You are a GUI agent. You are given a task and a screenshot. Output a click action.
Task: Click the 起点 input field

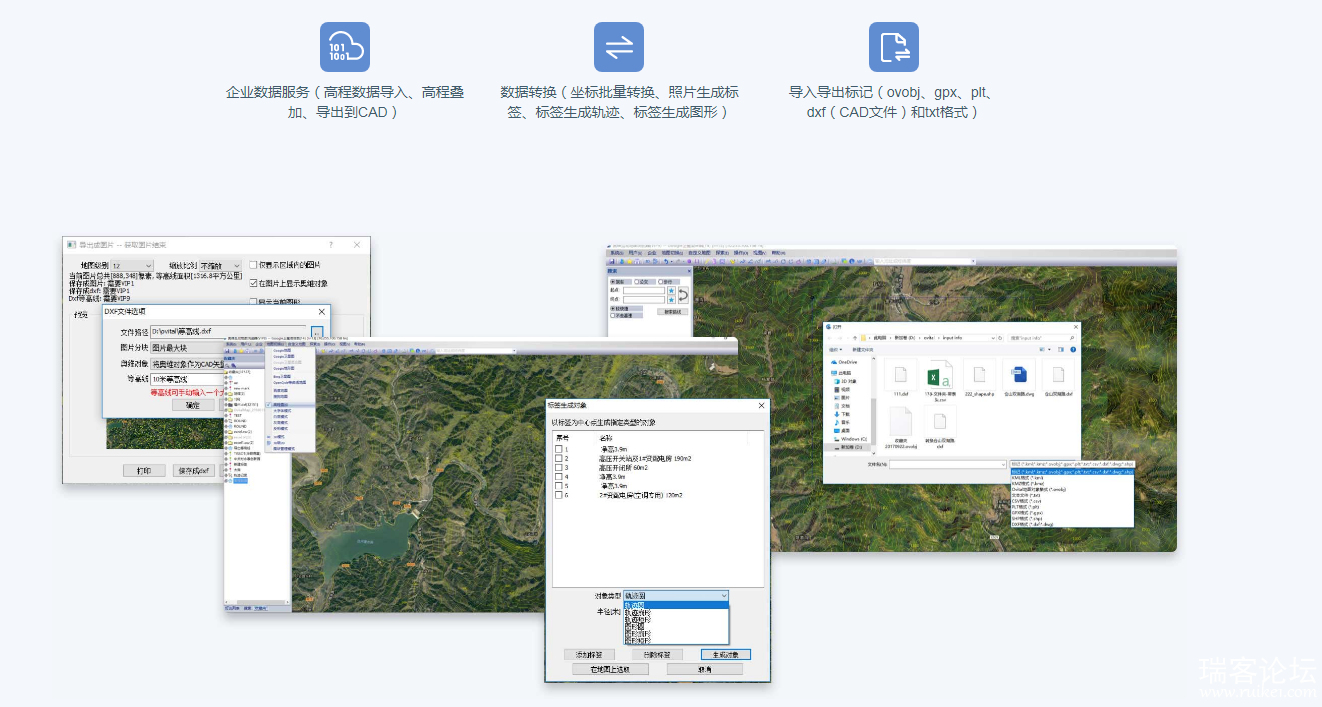(x=644, y=290)
